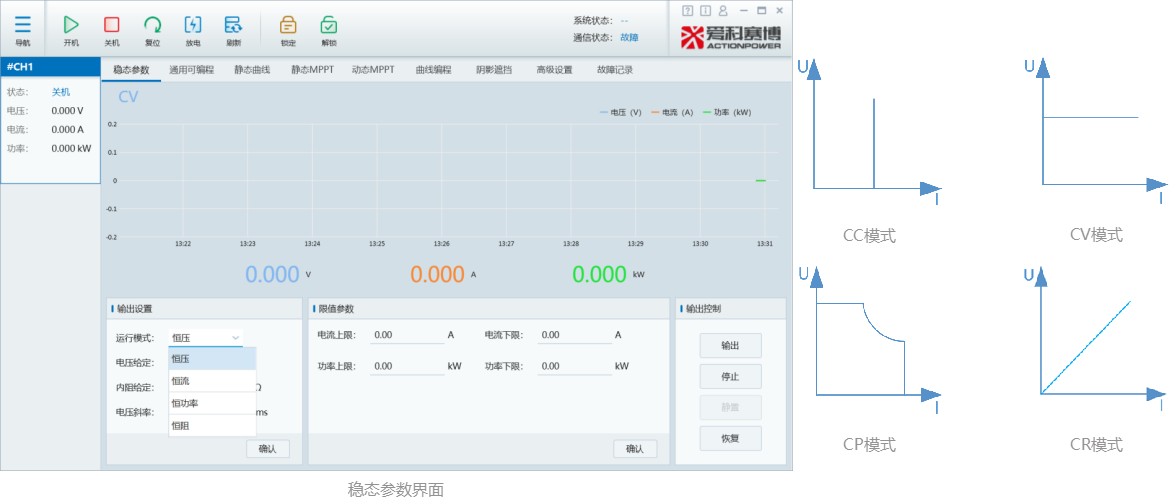The width and height of the screenshot is (1171, 504).
Task: Switch to the 静态MPPT tab
Action: 312,70
